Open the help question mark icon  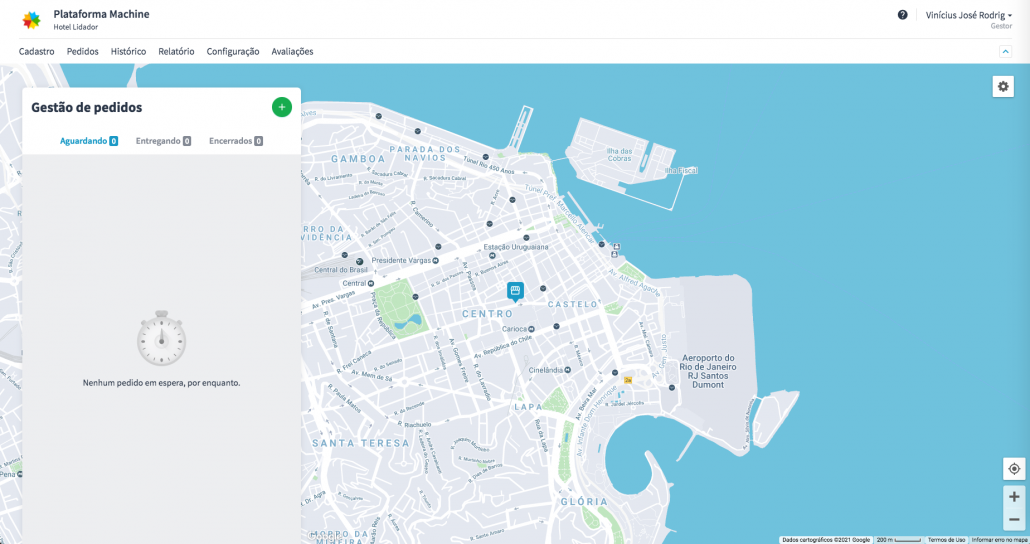[x=903, y=14]
